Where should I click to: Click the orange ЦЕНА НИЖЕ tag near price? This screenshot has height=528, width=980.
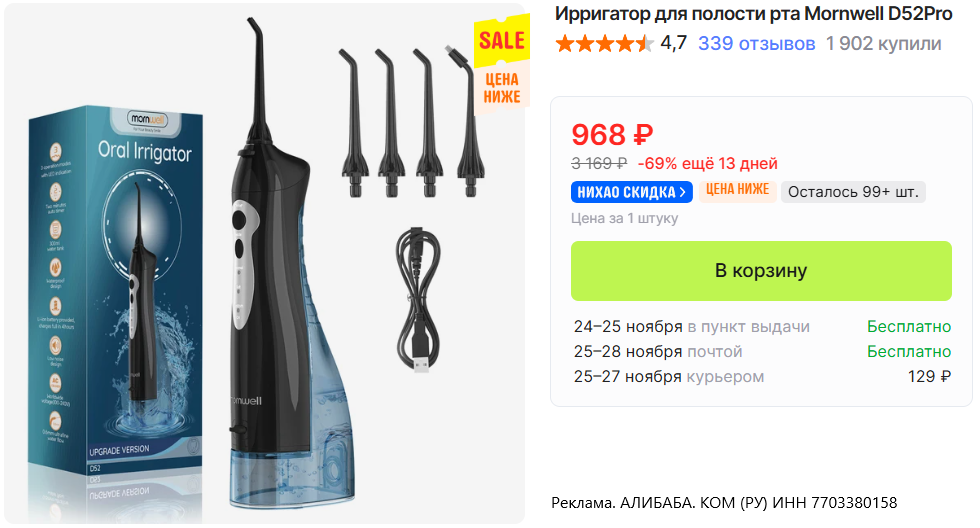pos(737,189)
